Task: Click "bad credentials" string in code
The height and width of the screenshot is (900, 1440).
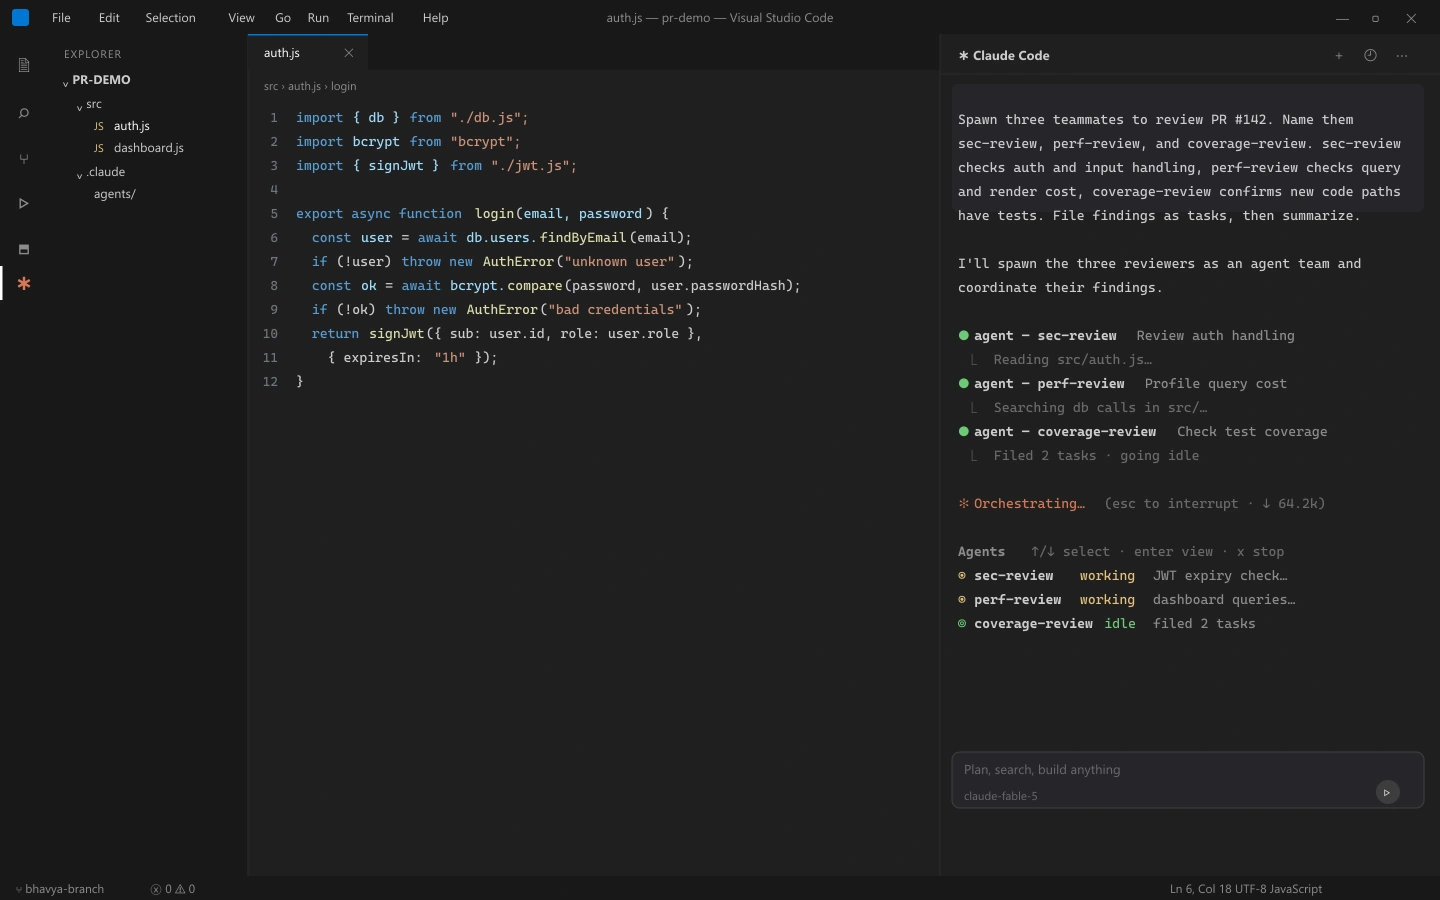Action: (x=615, y=310)
